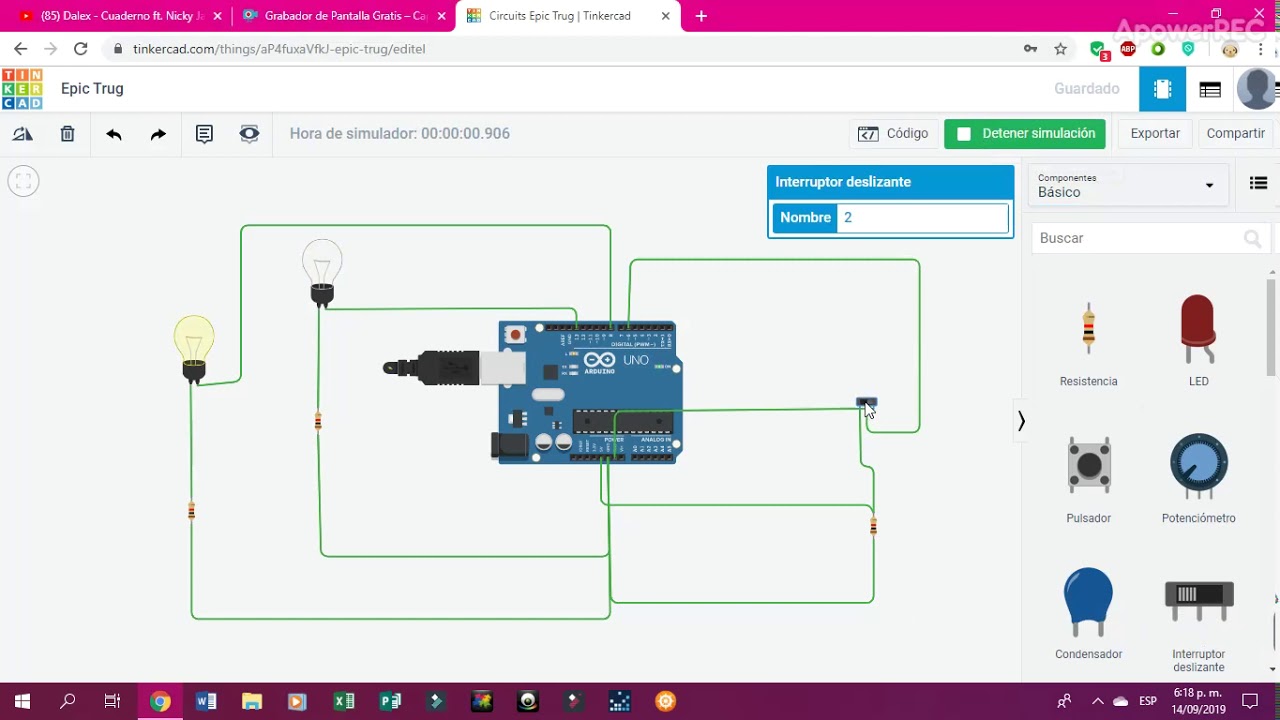This screenshot has width=1280, height=720.
Task: Rotate the selected component
Action: (23, 134)
